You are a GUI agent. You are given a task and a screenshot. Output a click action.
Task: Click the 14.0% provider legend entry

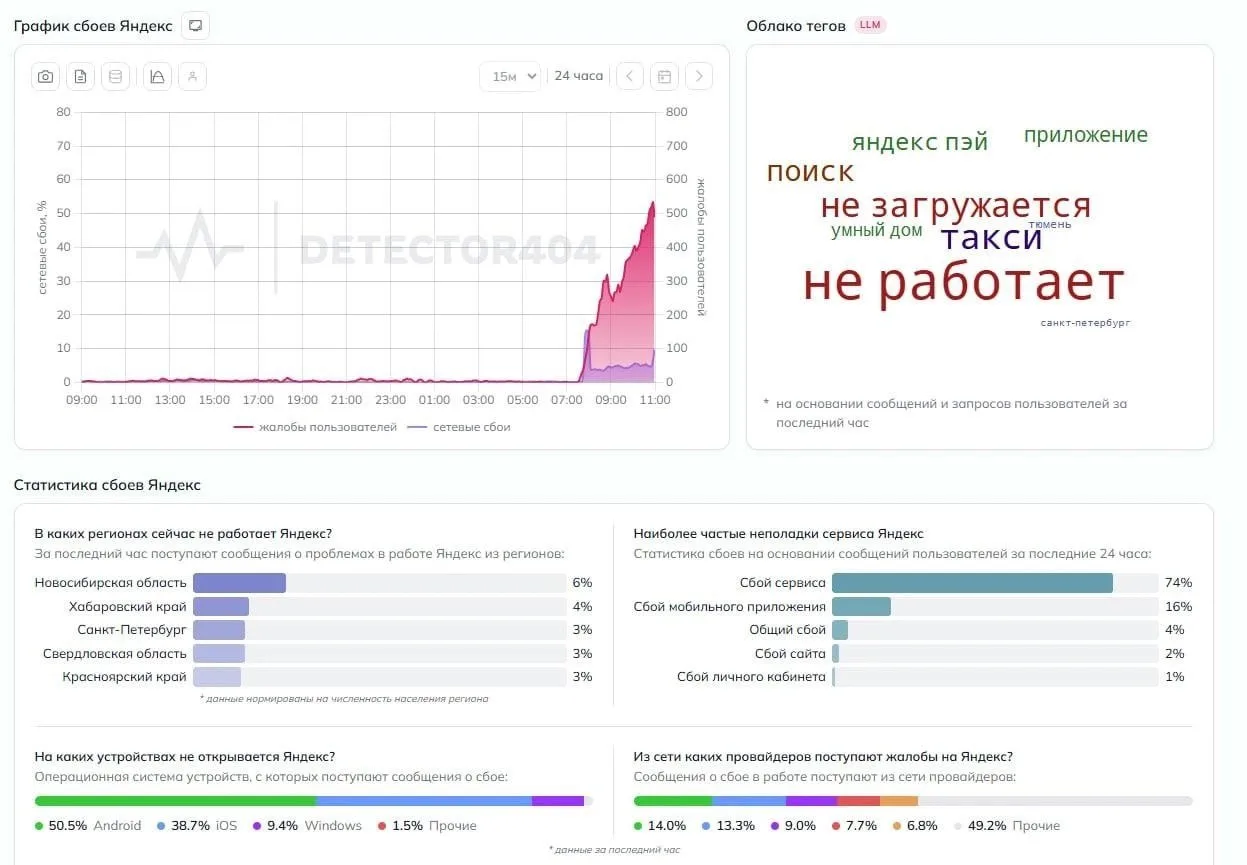click(660, 826)
